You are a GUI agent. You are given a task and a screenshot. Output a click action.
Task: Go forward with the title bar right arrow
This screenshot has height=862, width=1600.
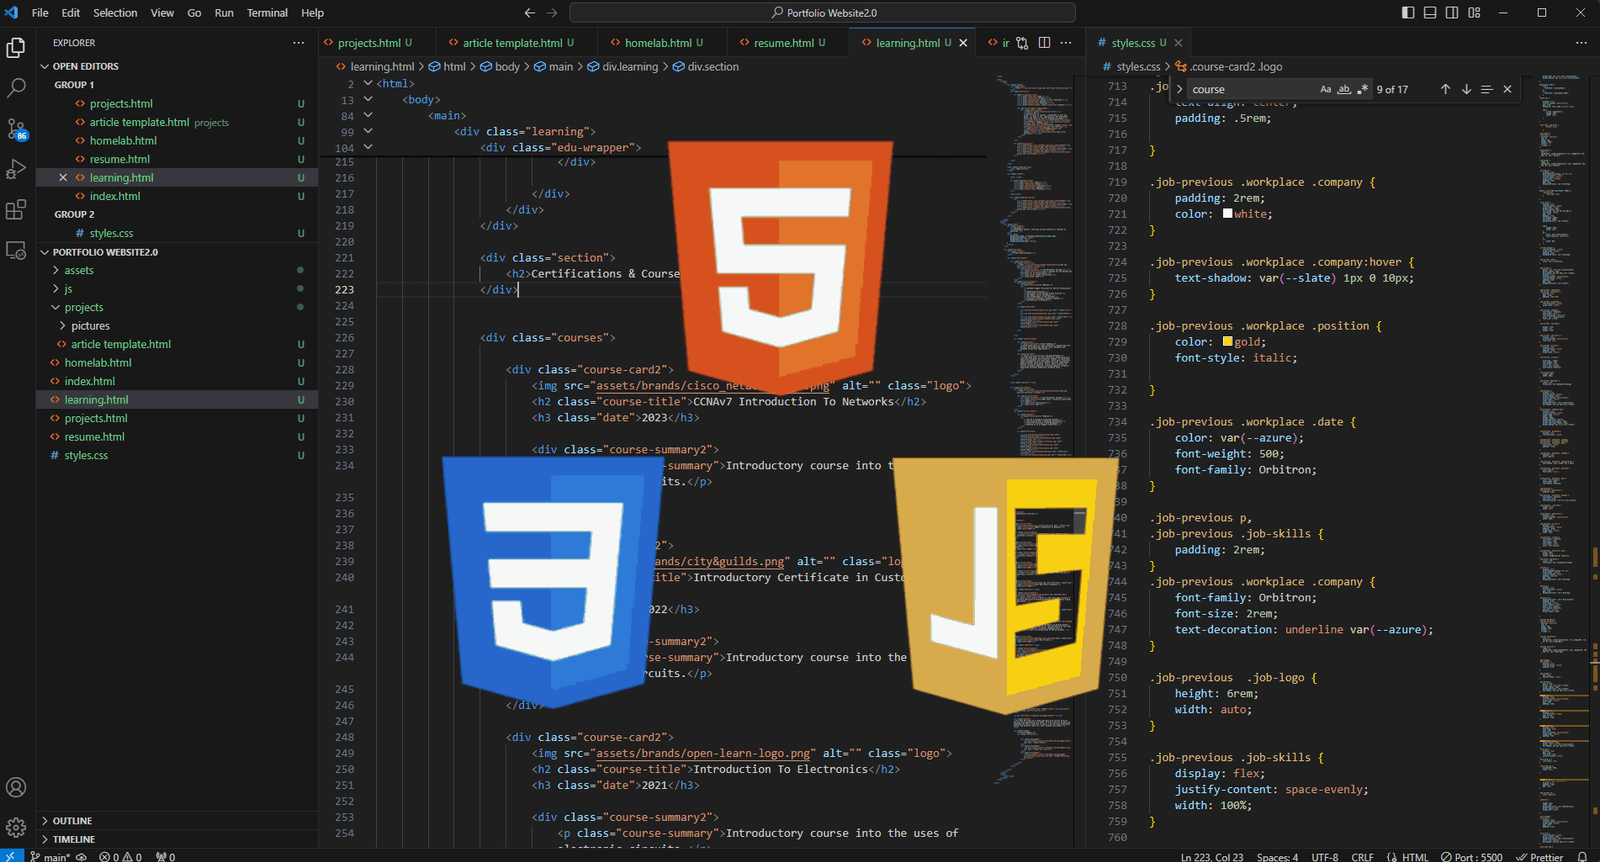[x=552, y=13]
